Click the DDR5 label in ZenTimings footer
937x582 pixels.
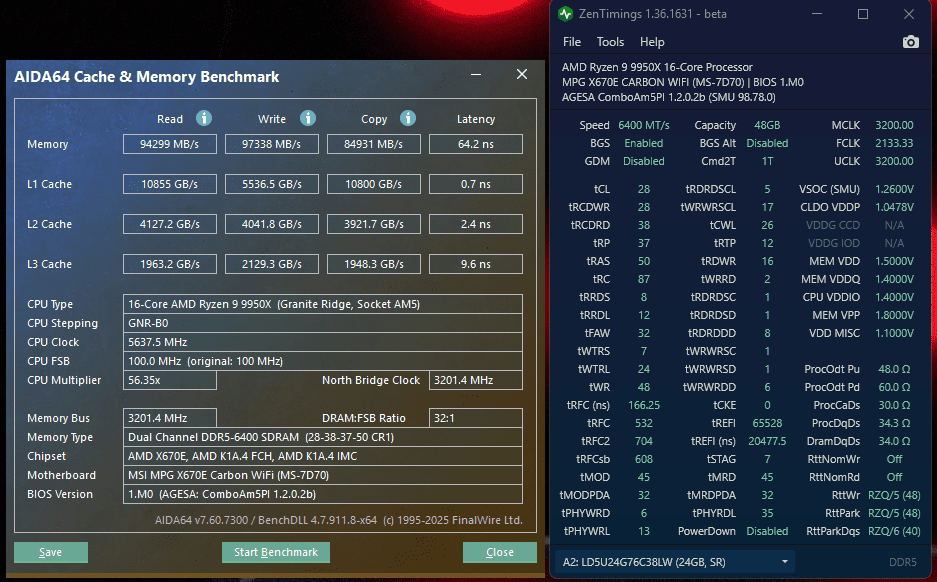point(902,562)
